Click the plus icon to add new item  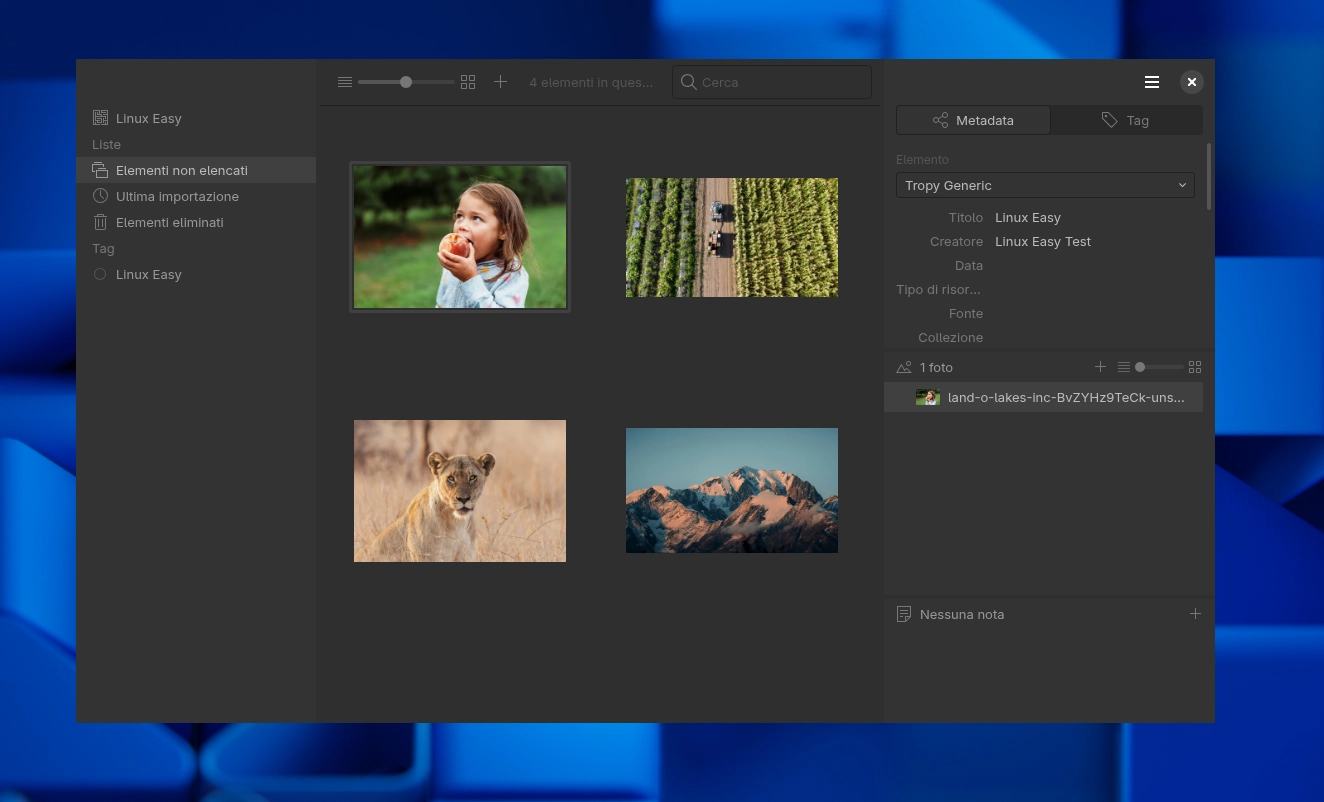pyautogui.click(x=501, y=82)
